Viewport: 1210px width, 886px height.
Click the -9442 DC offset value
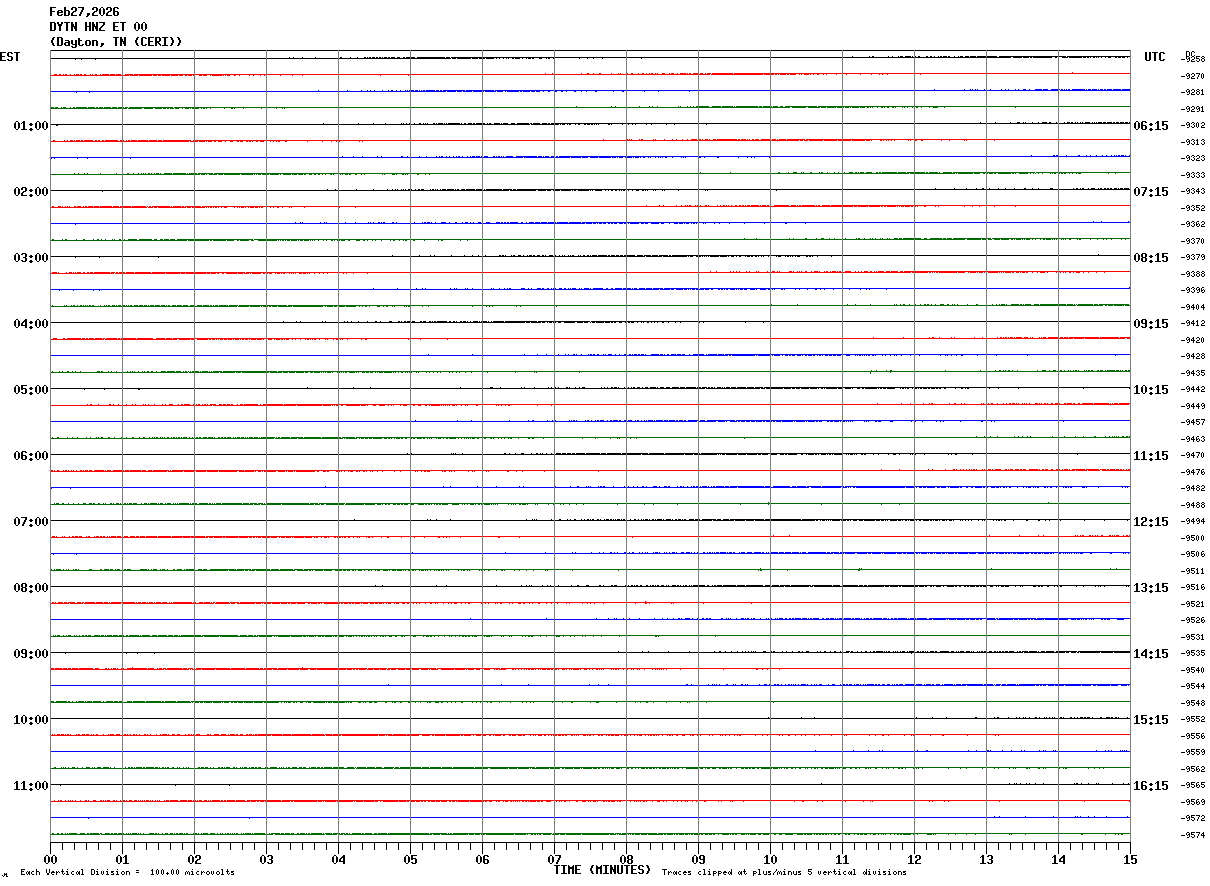(1193, 389)
